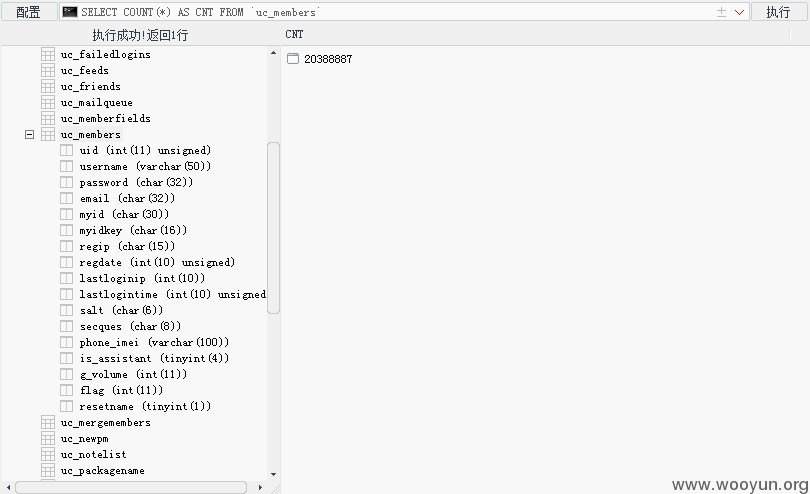Click the table icon next to uc_packagename
This screenshot has width=810, height=494.
pos(48,471)
